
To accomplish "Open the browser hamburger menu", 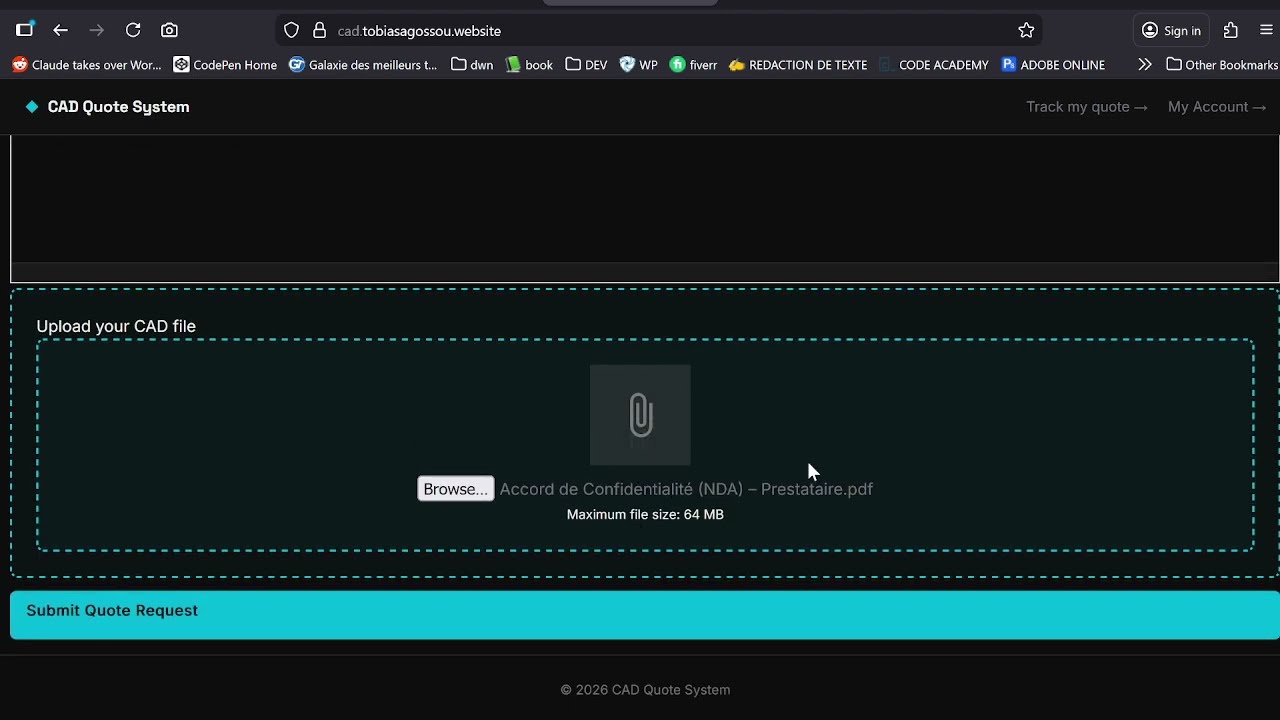I will (1266, 30).
